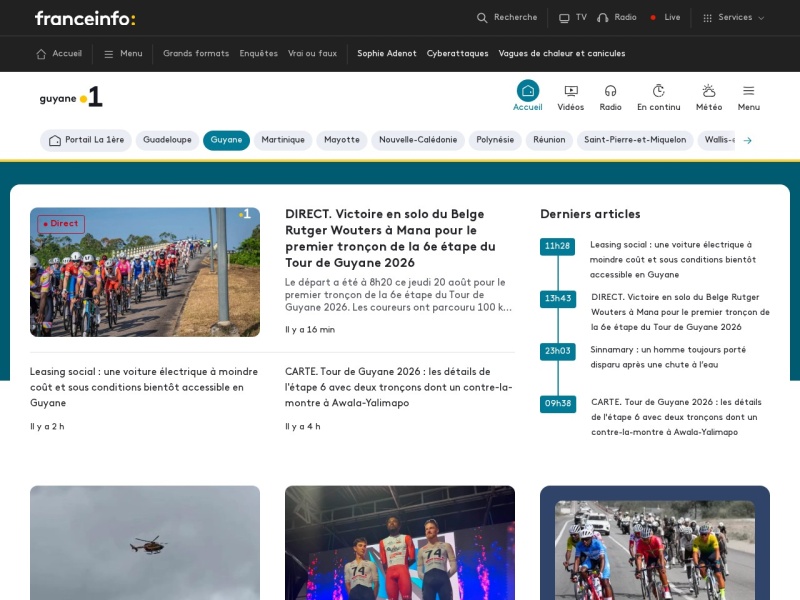Click the franceinfo logo
Image resolution: width=800 pixels, height=600 pixels.
click(85, 18)
